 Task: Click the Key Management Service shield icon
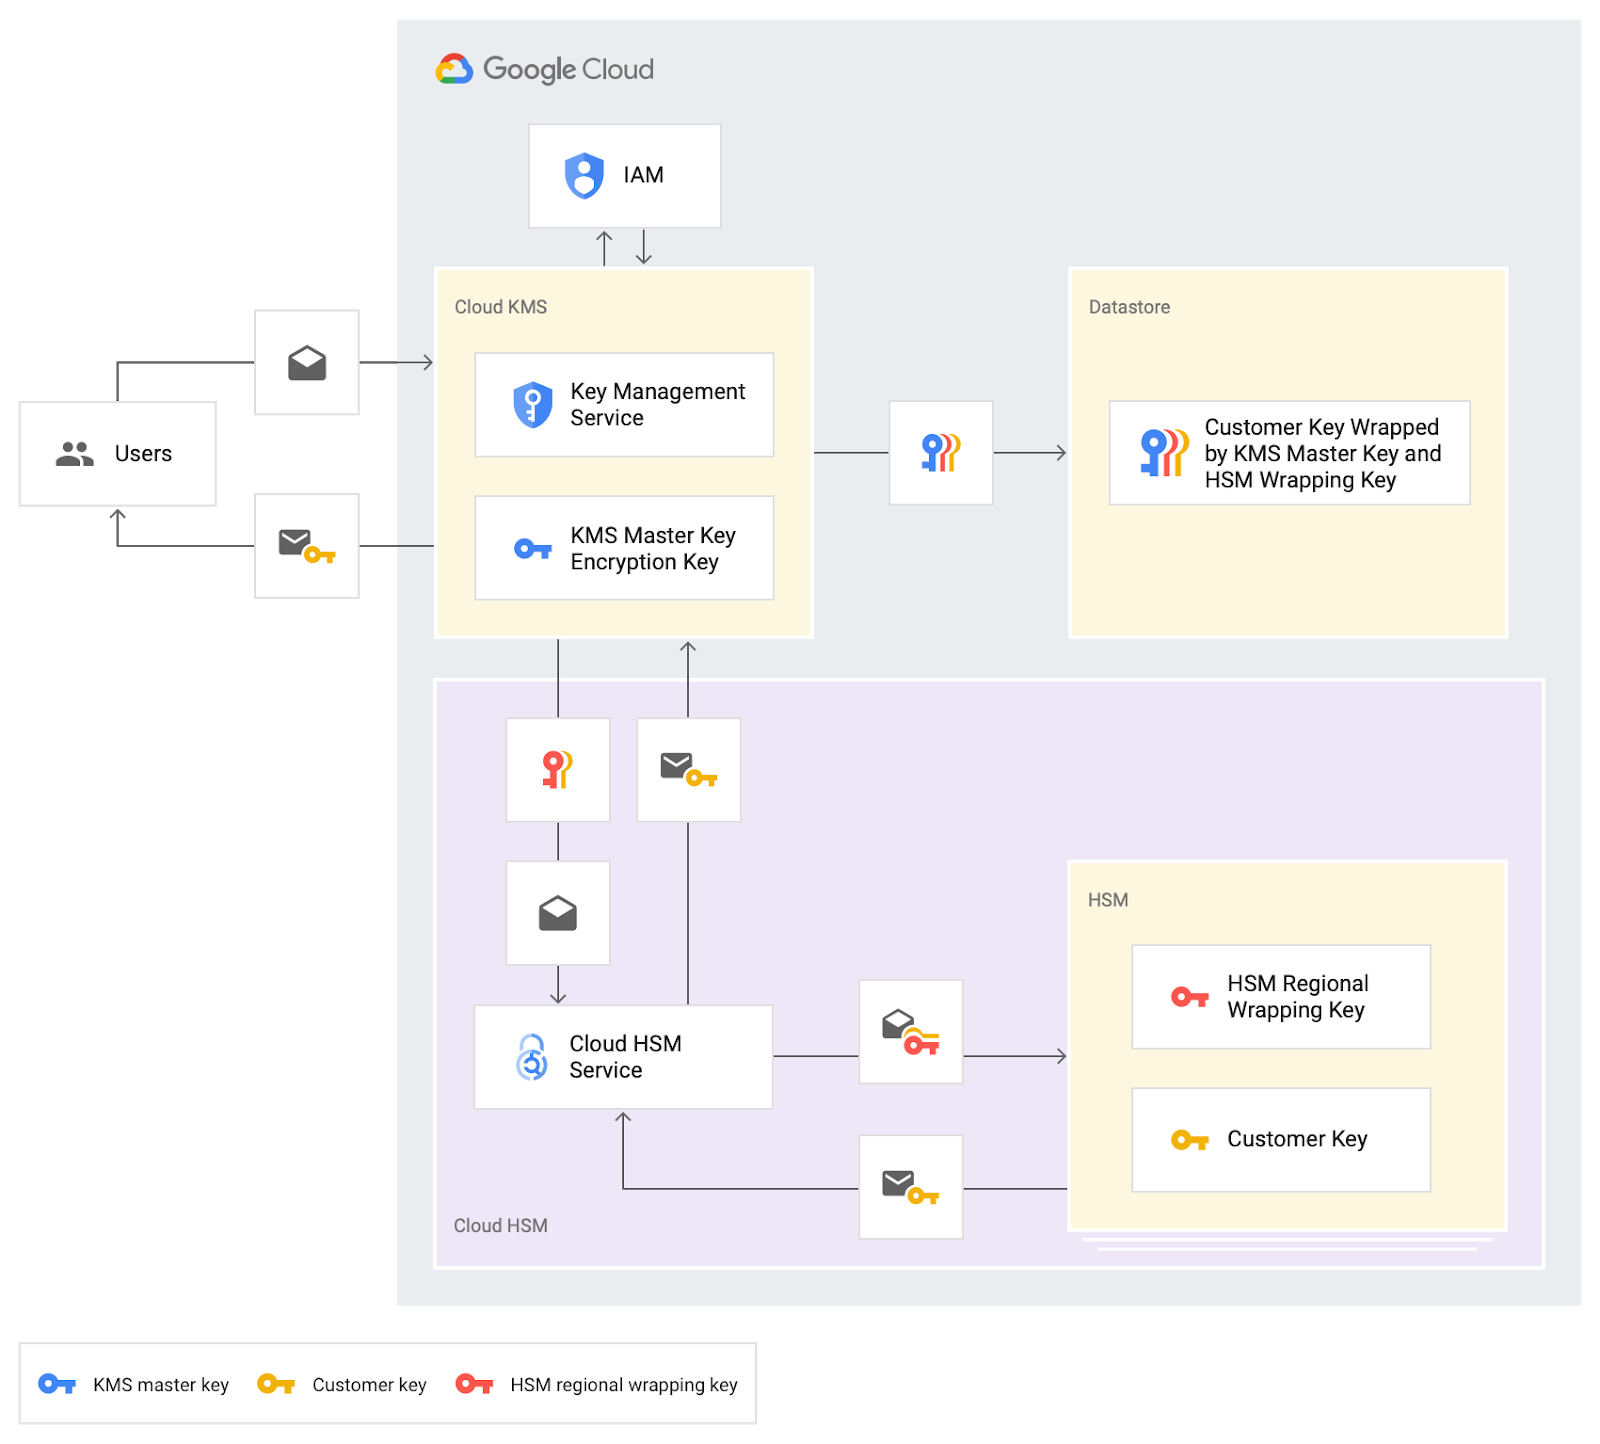pyautogui.click(x=533, y=405)
